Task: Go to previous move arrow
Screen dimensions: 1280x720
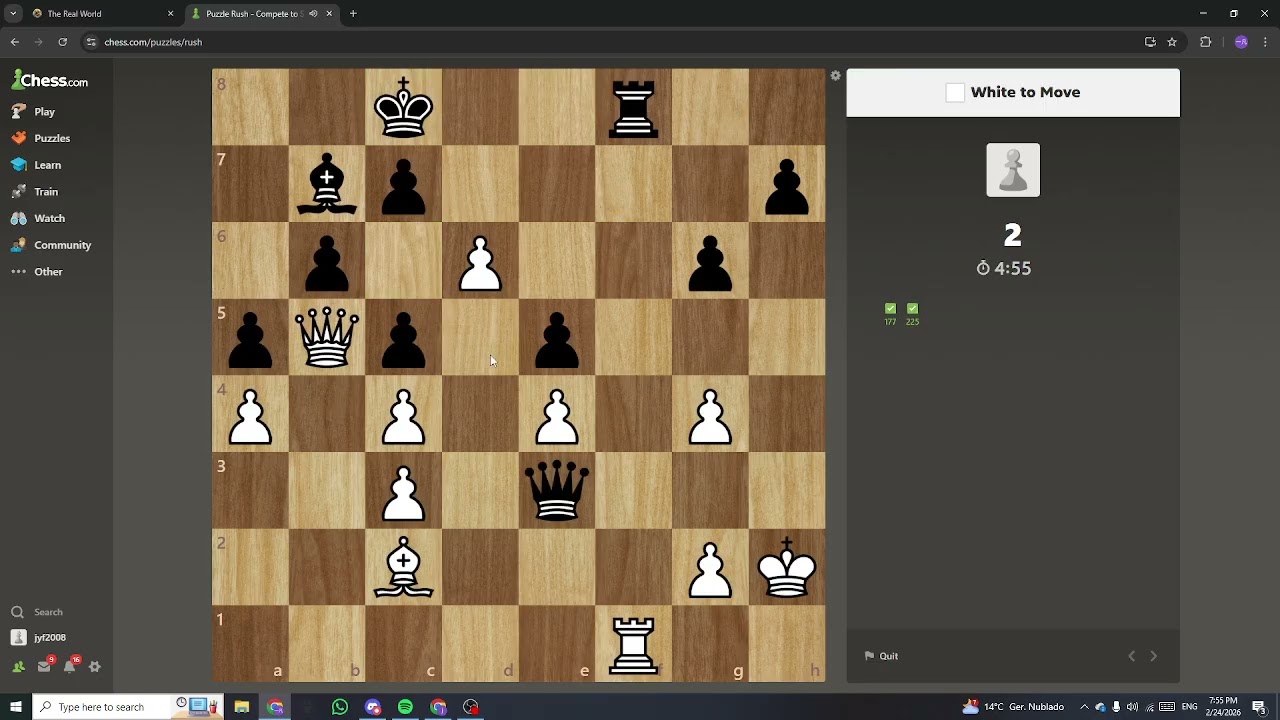Action: click(1131, 656)
